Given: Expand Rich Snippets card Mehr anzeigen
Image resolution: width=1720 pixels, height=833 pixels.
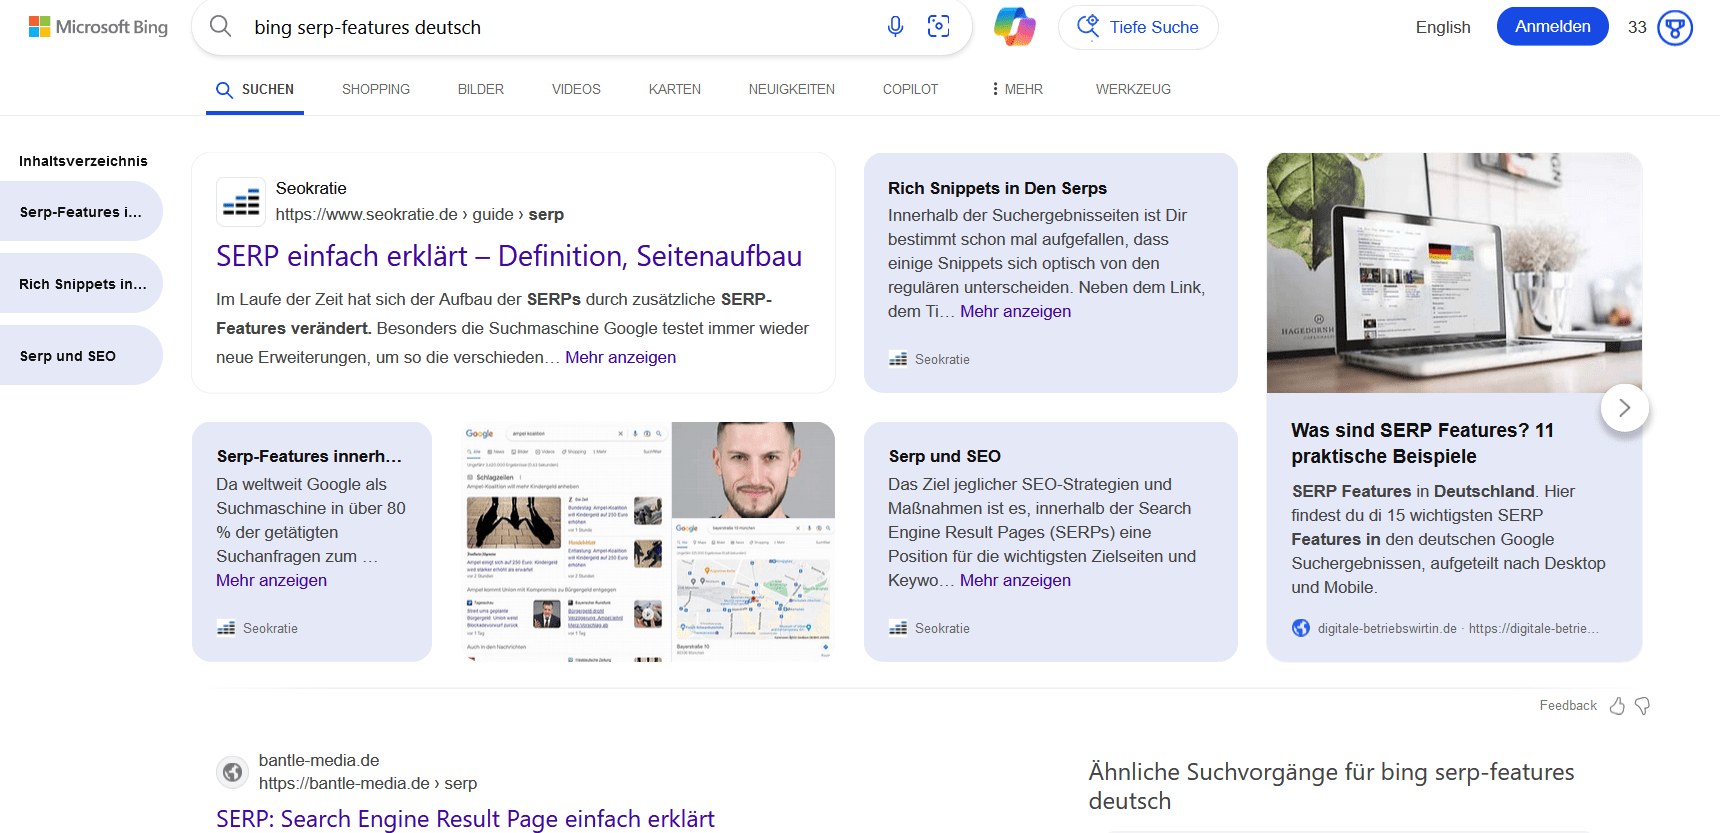Looking at the screenshot, I should pyautogui.click(x=1015, y=311).
